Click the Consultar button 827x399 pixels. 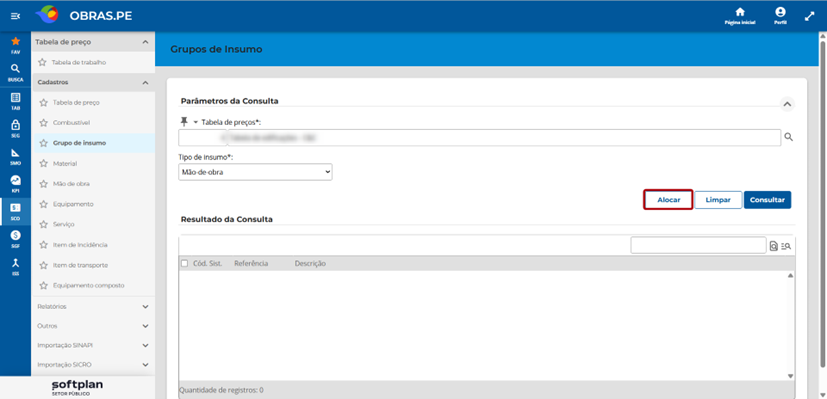click(x=767, y=200)
